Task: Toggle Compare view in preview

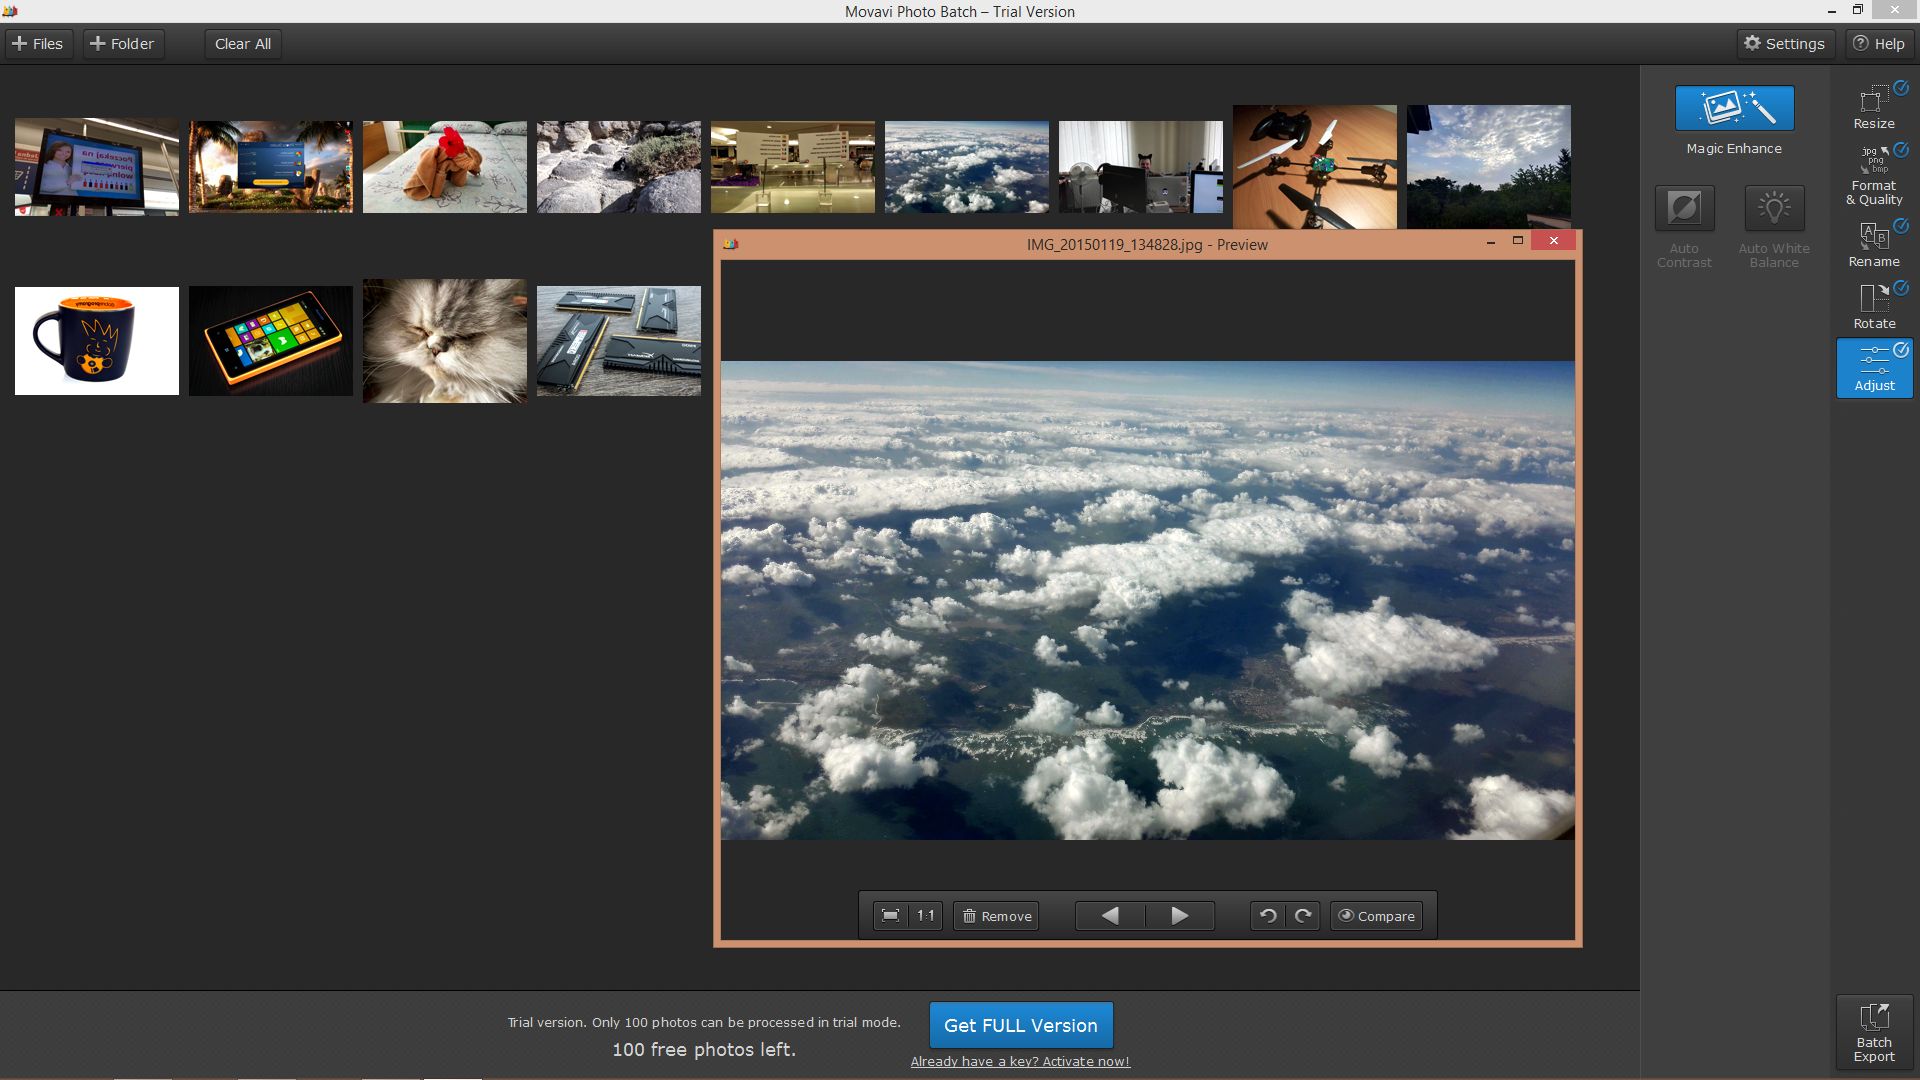Action: 1376,916
